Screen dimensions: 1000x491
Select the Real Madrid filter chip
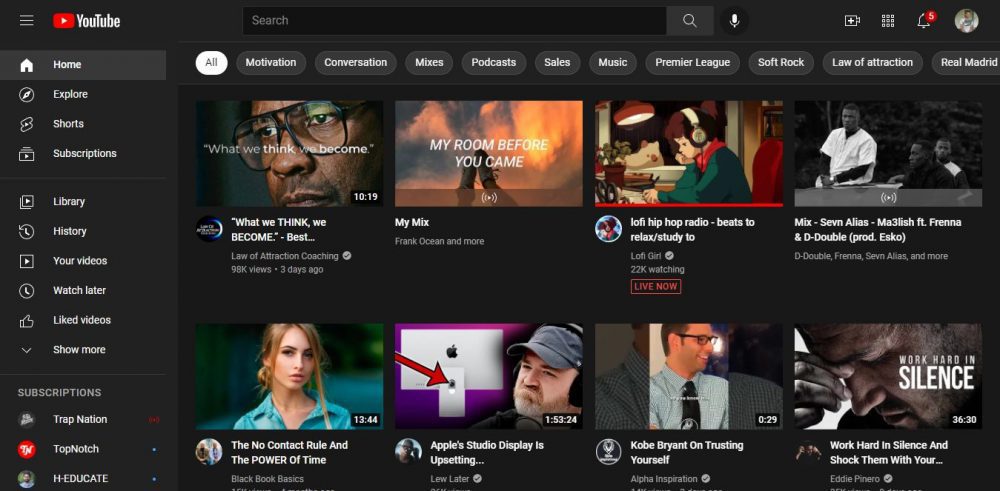[x=966, y=62]
